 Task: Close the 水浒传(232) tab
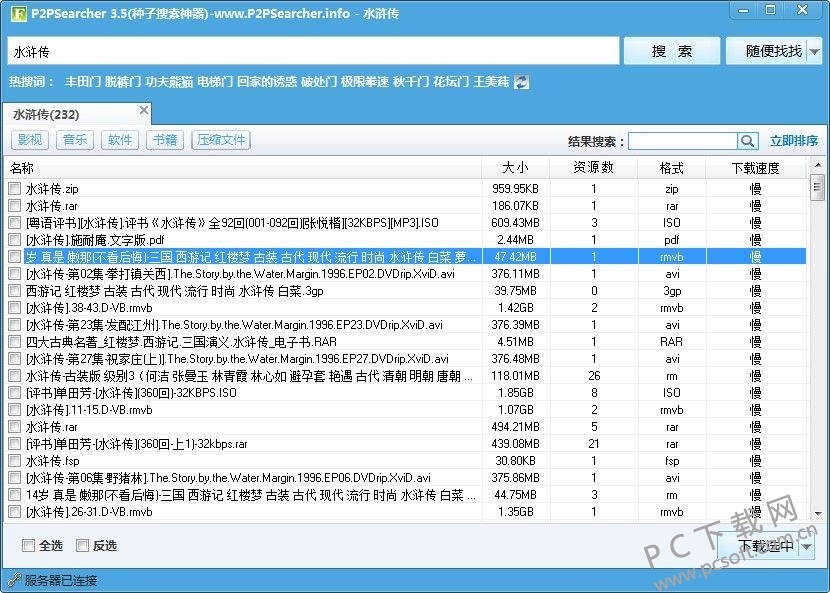click(143, 110)
